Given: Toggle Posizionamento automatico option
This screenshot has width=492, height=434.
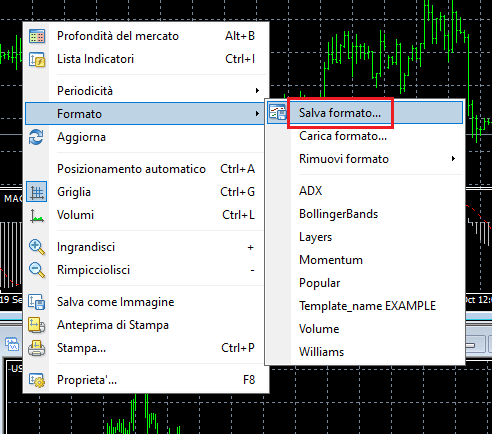Looking at the screenshot, I should pos(146,169).
